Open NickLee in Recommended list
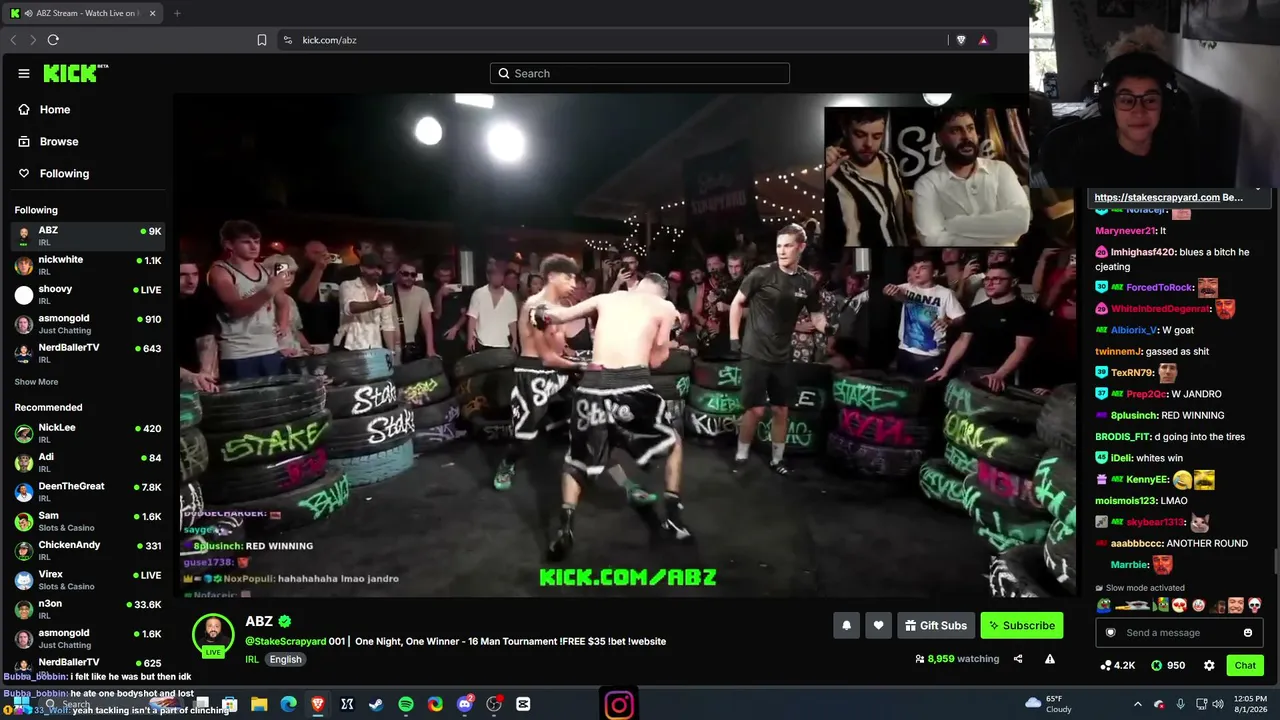This screenshot has width=1280, height=720. (x=88, y=433)
